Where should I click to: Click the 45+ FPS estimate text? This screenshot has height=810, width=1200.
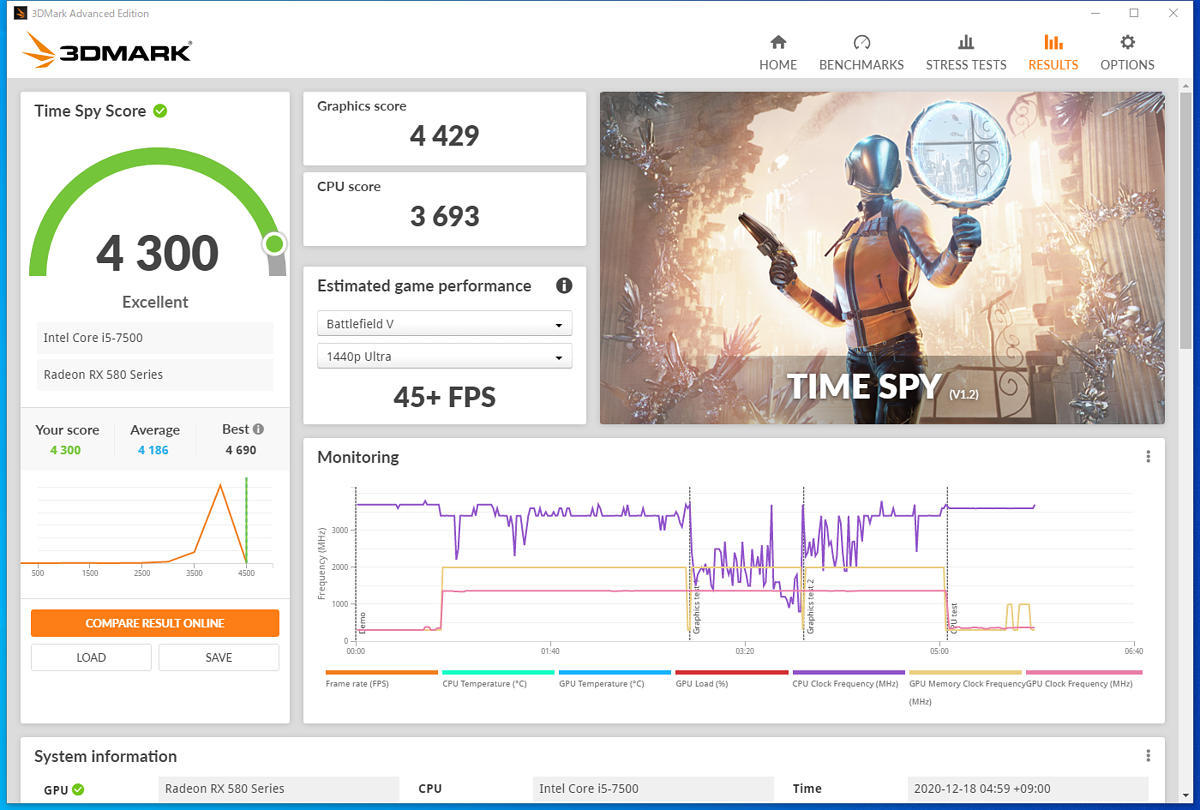click(x=444, y=397)
